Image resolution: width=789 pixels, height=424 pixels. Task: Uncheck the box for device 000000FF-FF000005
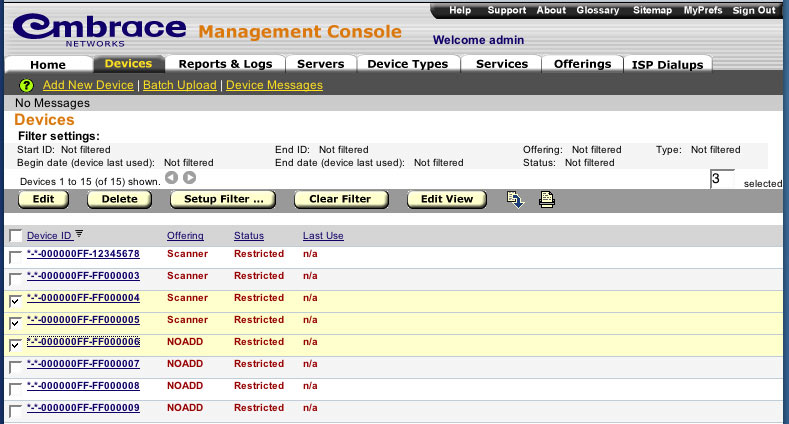click(x=16, y=322)
